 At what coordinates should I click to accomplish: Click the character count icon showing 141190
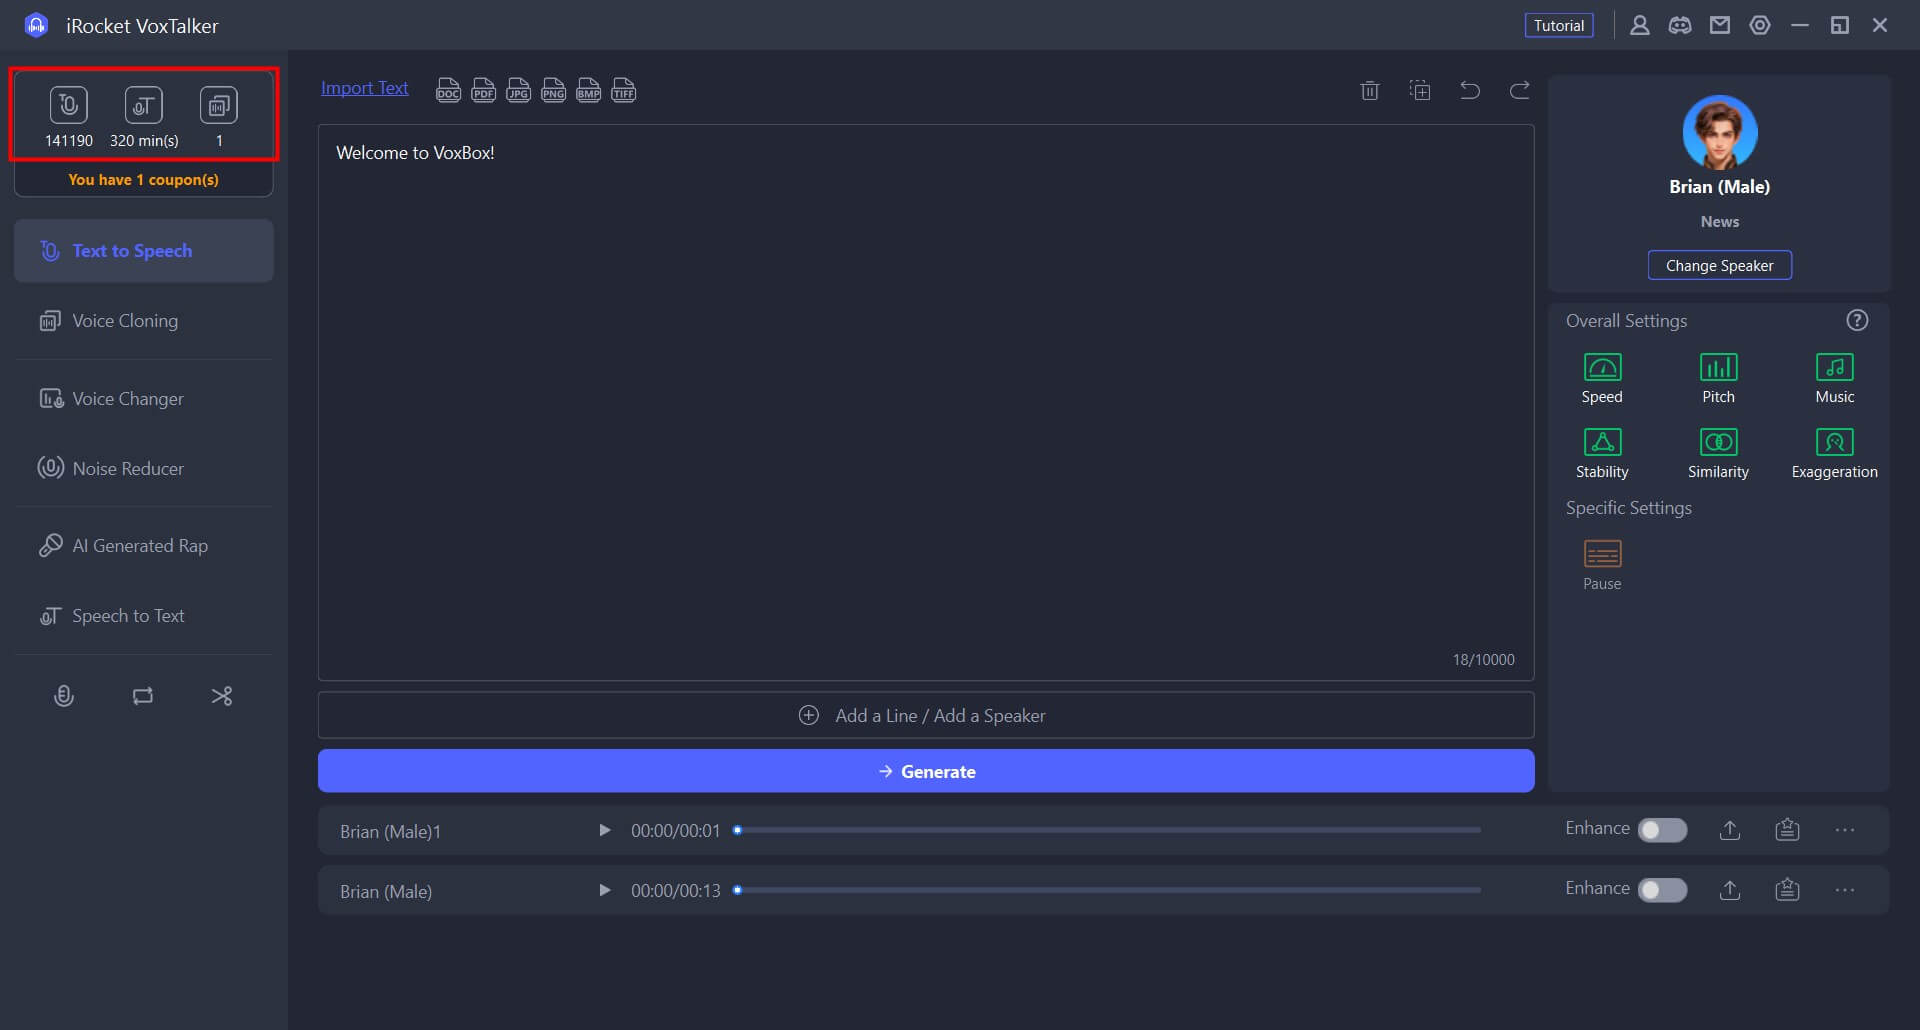[68, 105]
